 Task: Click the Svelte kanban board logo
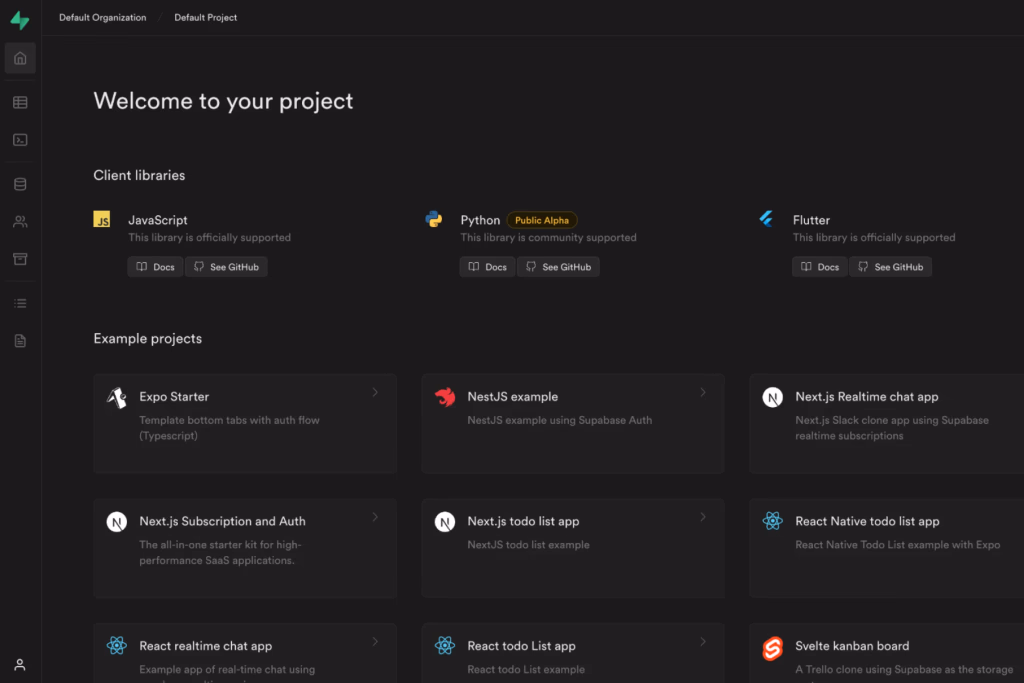773,648
